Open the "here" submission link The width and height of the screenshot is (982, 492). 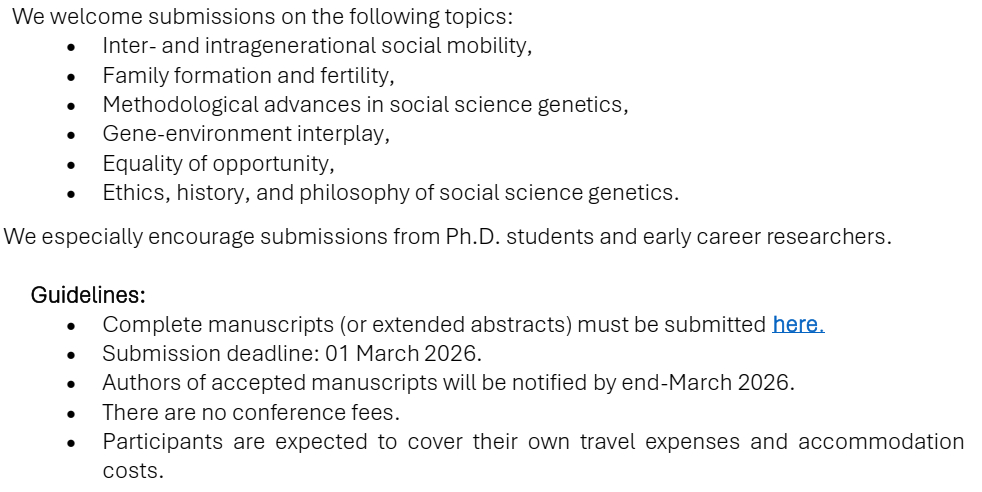[x=796, y=325]
